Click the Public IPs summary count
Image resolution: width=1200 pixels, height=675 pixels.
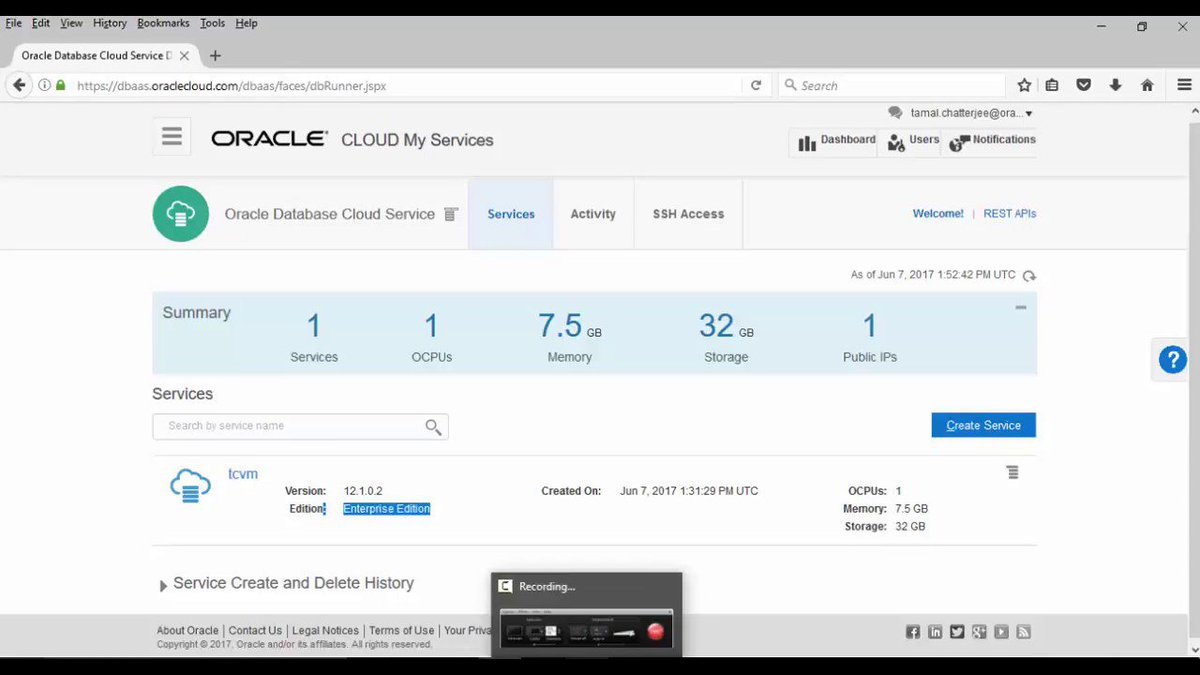click(x=870, y=326)
